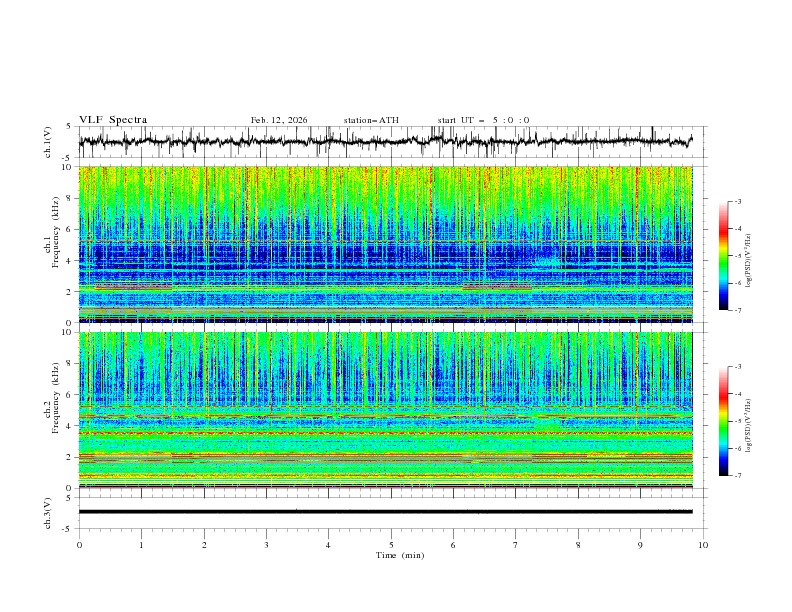Click the ch.2 spectrogram plot
The width and height of the screenshot is (792, 612).
(x=385, y=410)
